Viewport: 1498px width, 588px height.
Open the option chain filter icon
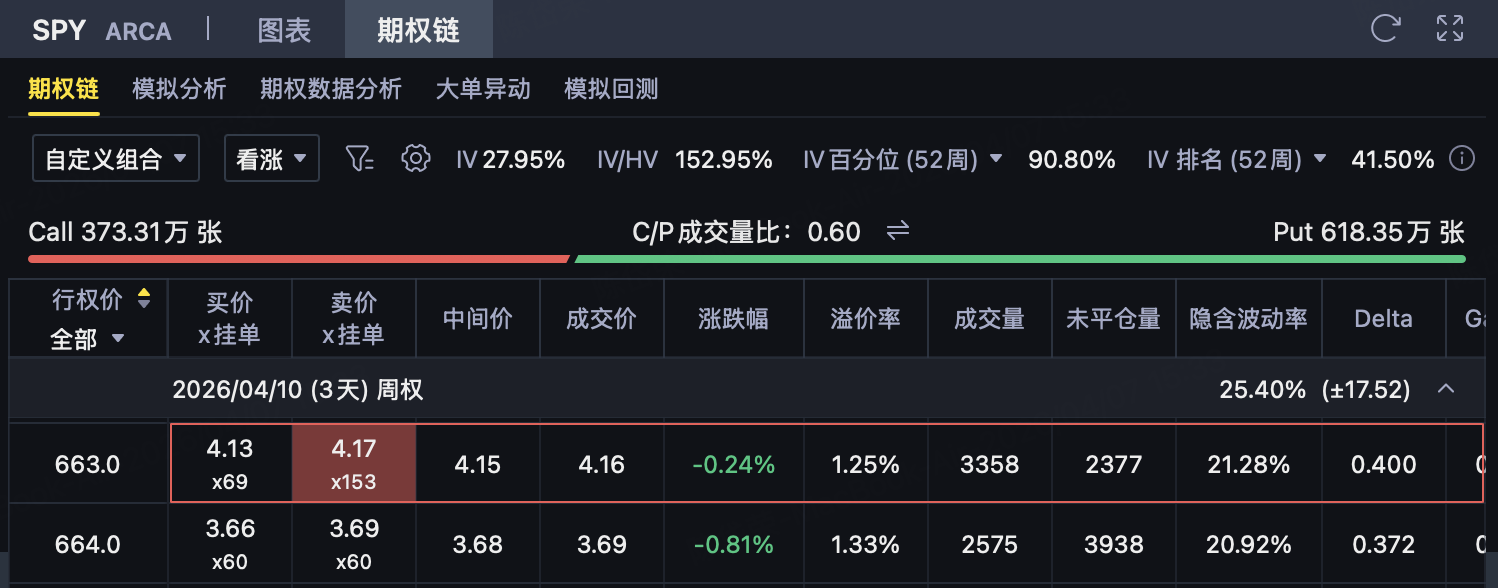click(359, 158)
